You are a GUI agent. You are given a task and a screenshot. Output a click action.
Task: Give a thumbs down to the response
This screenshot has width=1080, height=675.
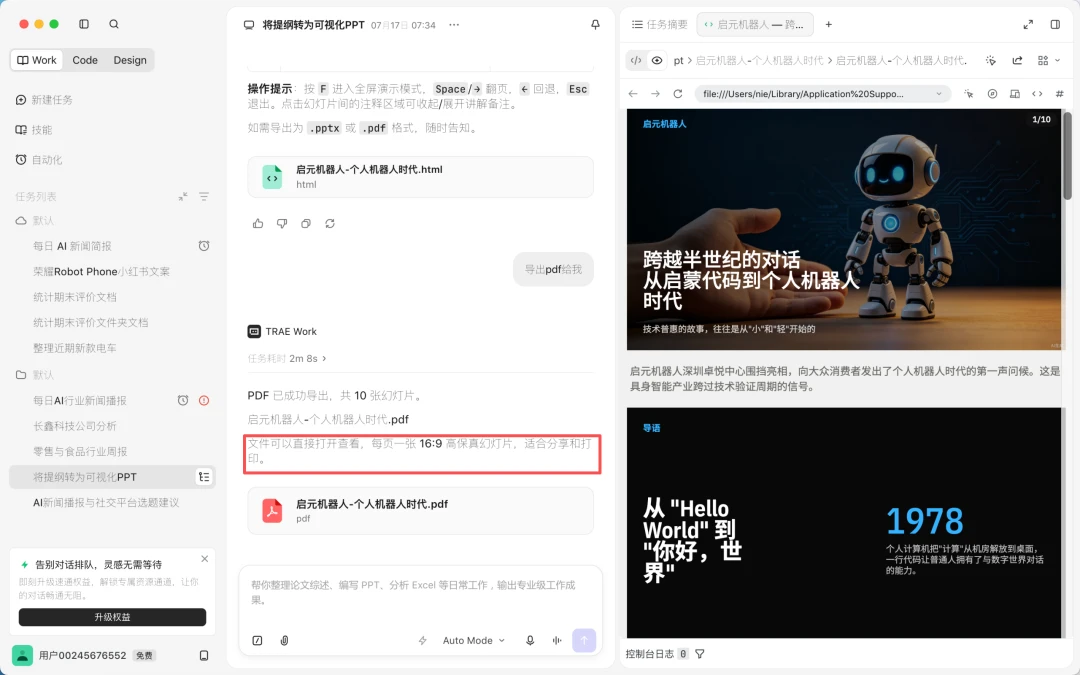[282, 223]
